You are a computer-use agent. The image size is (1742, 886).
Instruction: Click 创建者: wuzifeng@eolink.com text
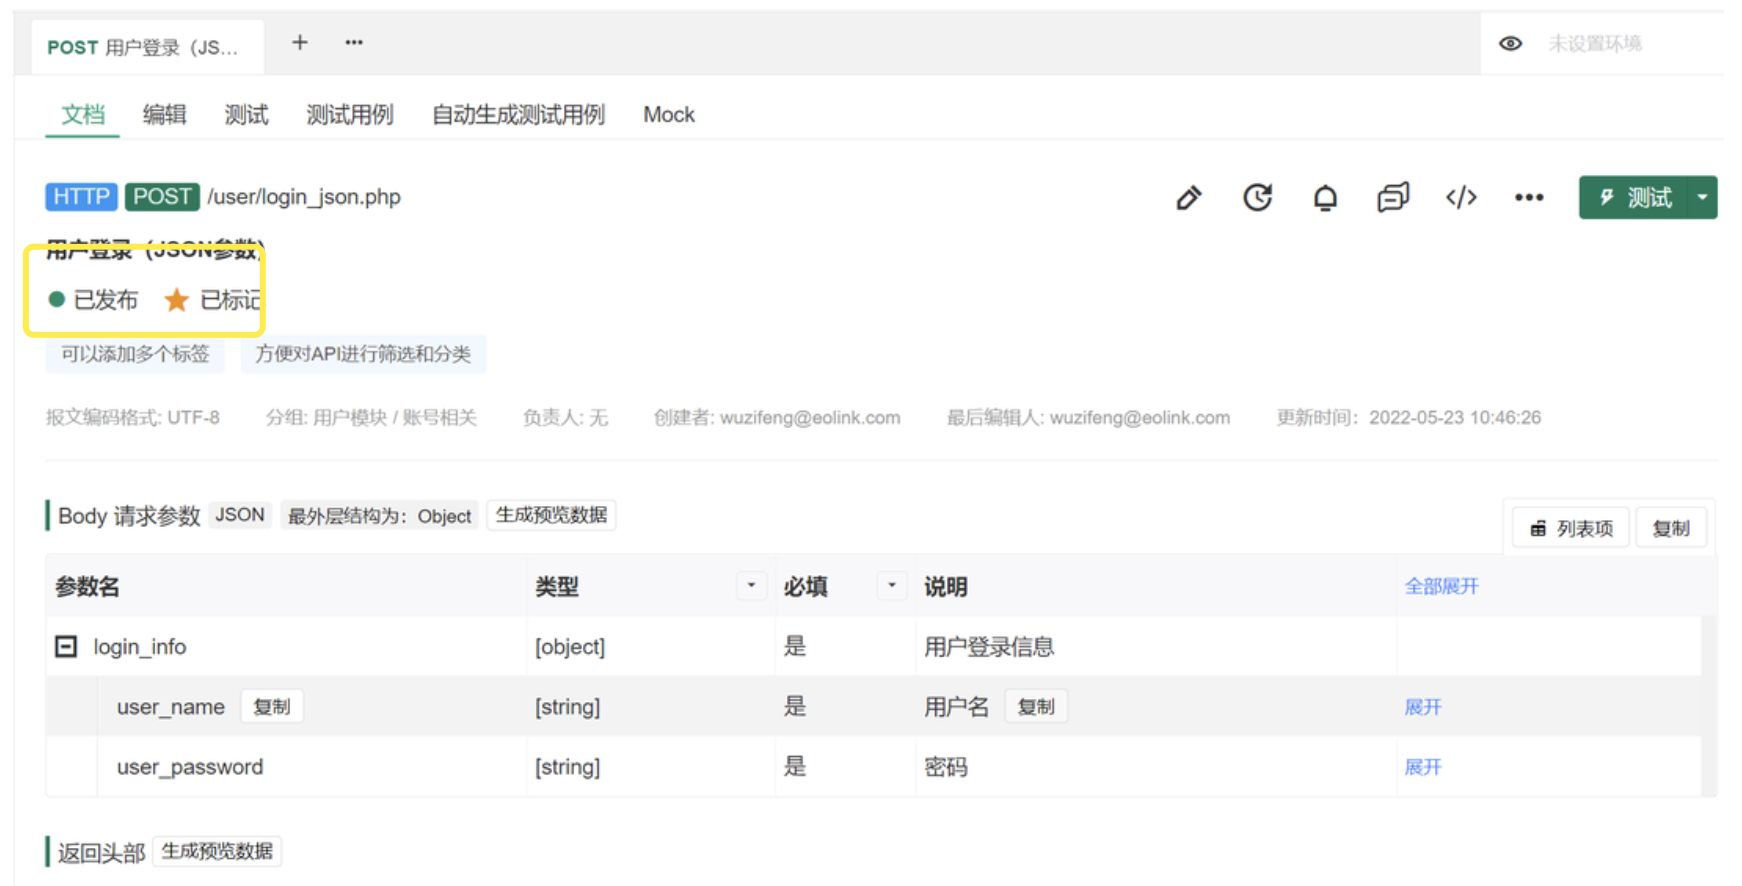[777, 418]
